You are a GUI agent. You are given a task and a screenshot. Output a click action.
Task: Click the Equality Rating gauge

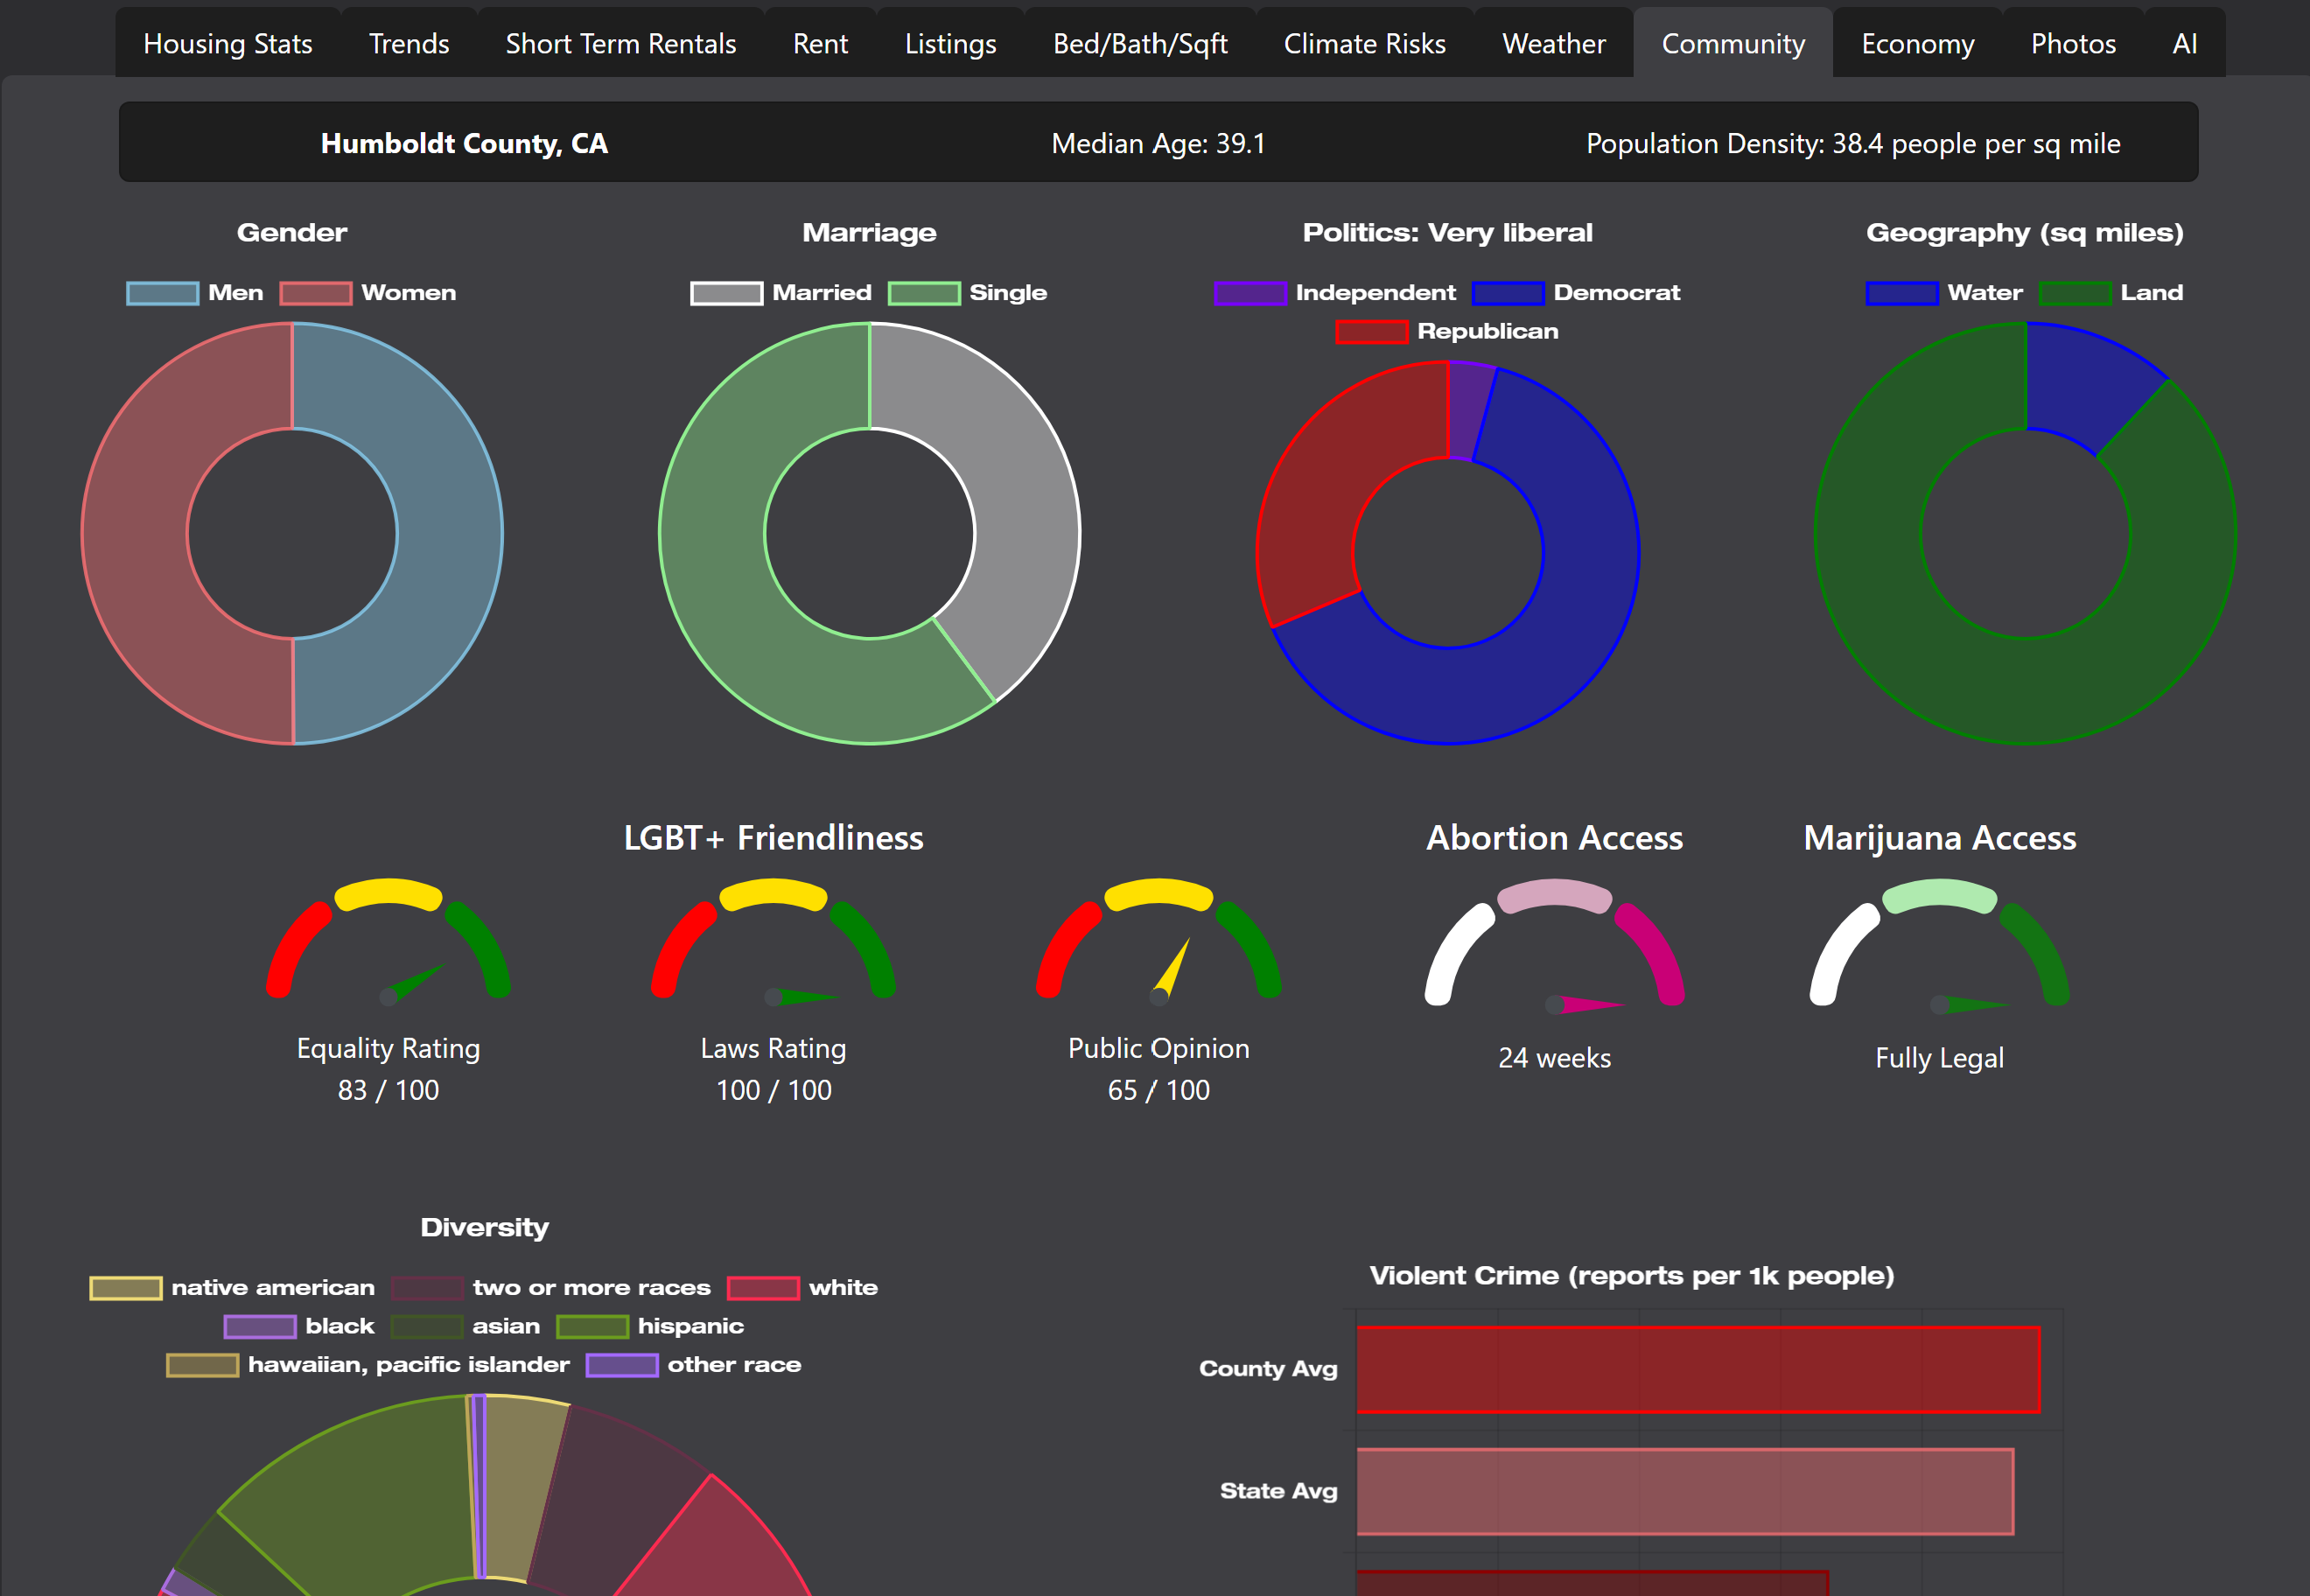(388, 940)
